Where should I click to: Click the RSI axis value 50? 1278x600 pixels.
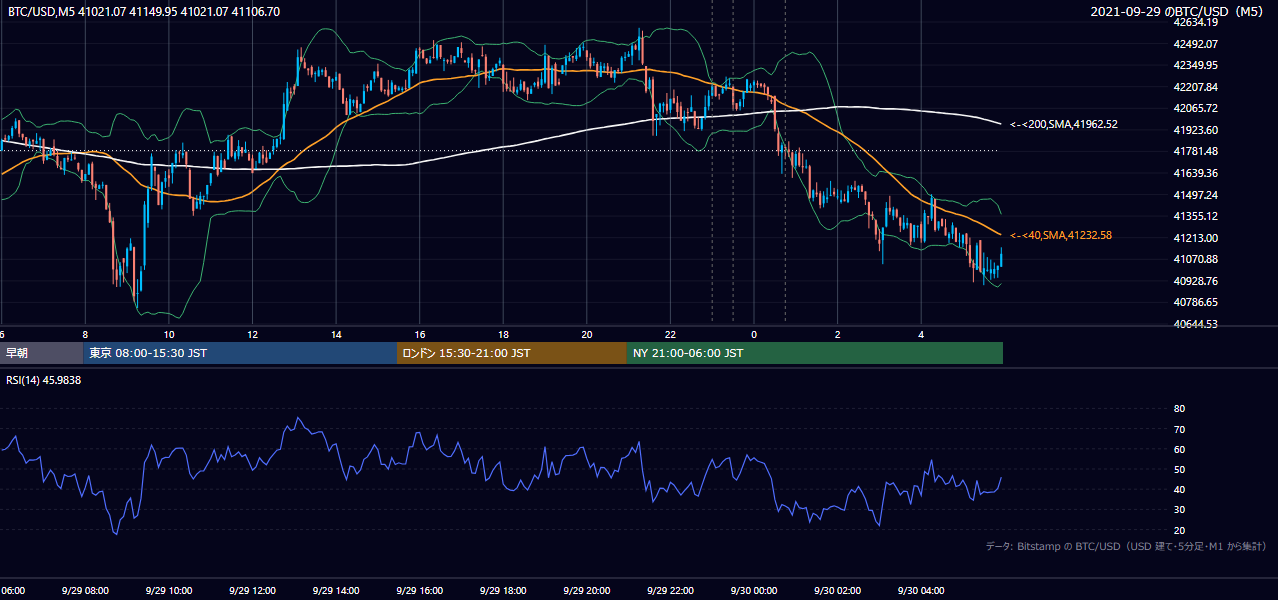tap(1179, 469)
